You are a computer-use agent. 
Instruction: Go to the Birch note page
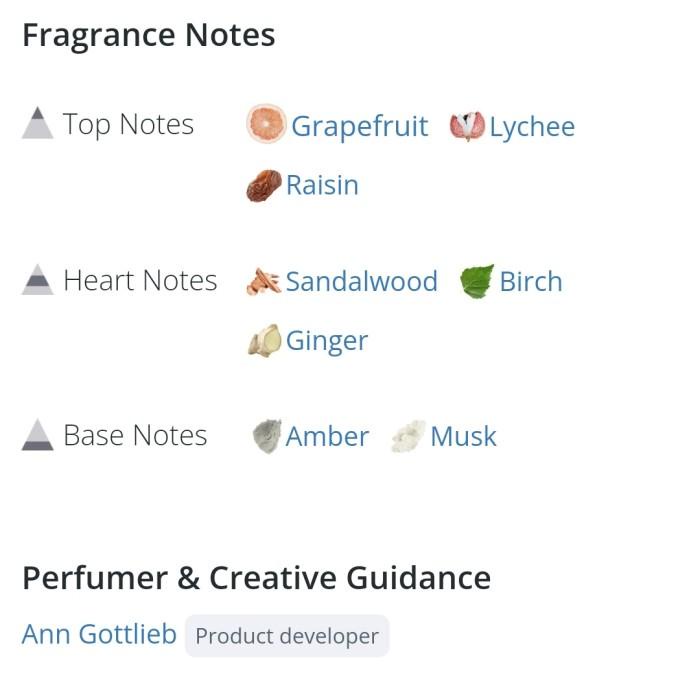530,282
